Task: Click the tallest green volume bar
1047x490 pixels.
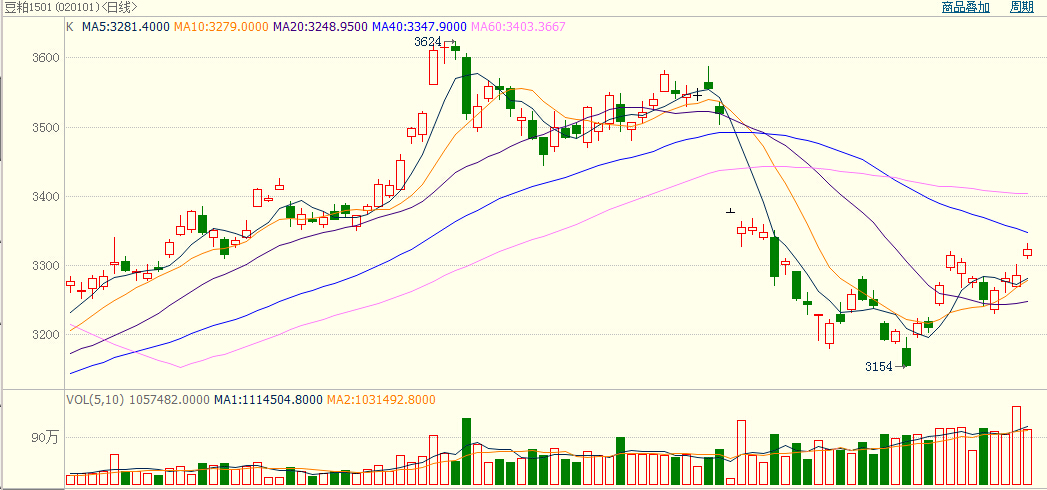Action: tap(466, 452)
